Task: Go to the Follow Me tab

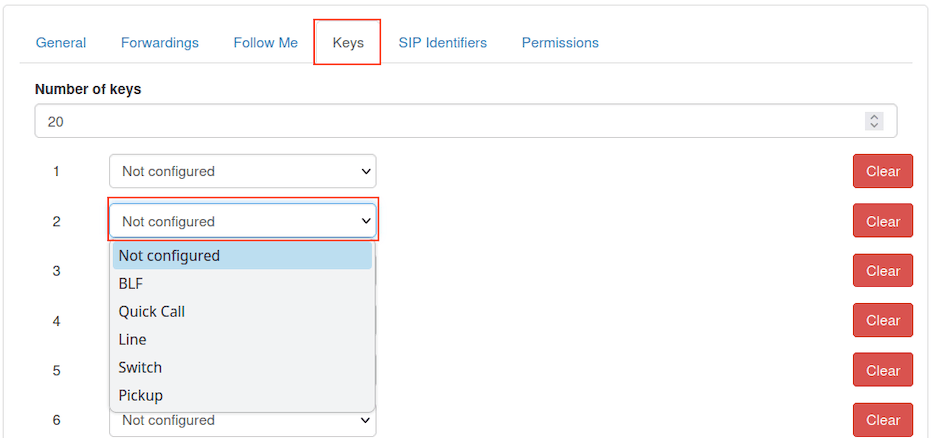Action: [x=266, y=43]
